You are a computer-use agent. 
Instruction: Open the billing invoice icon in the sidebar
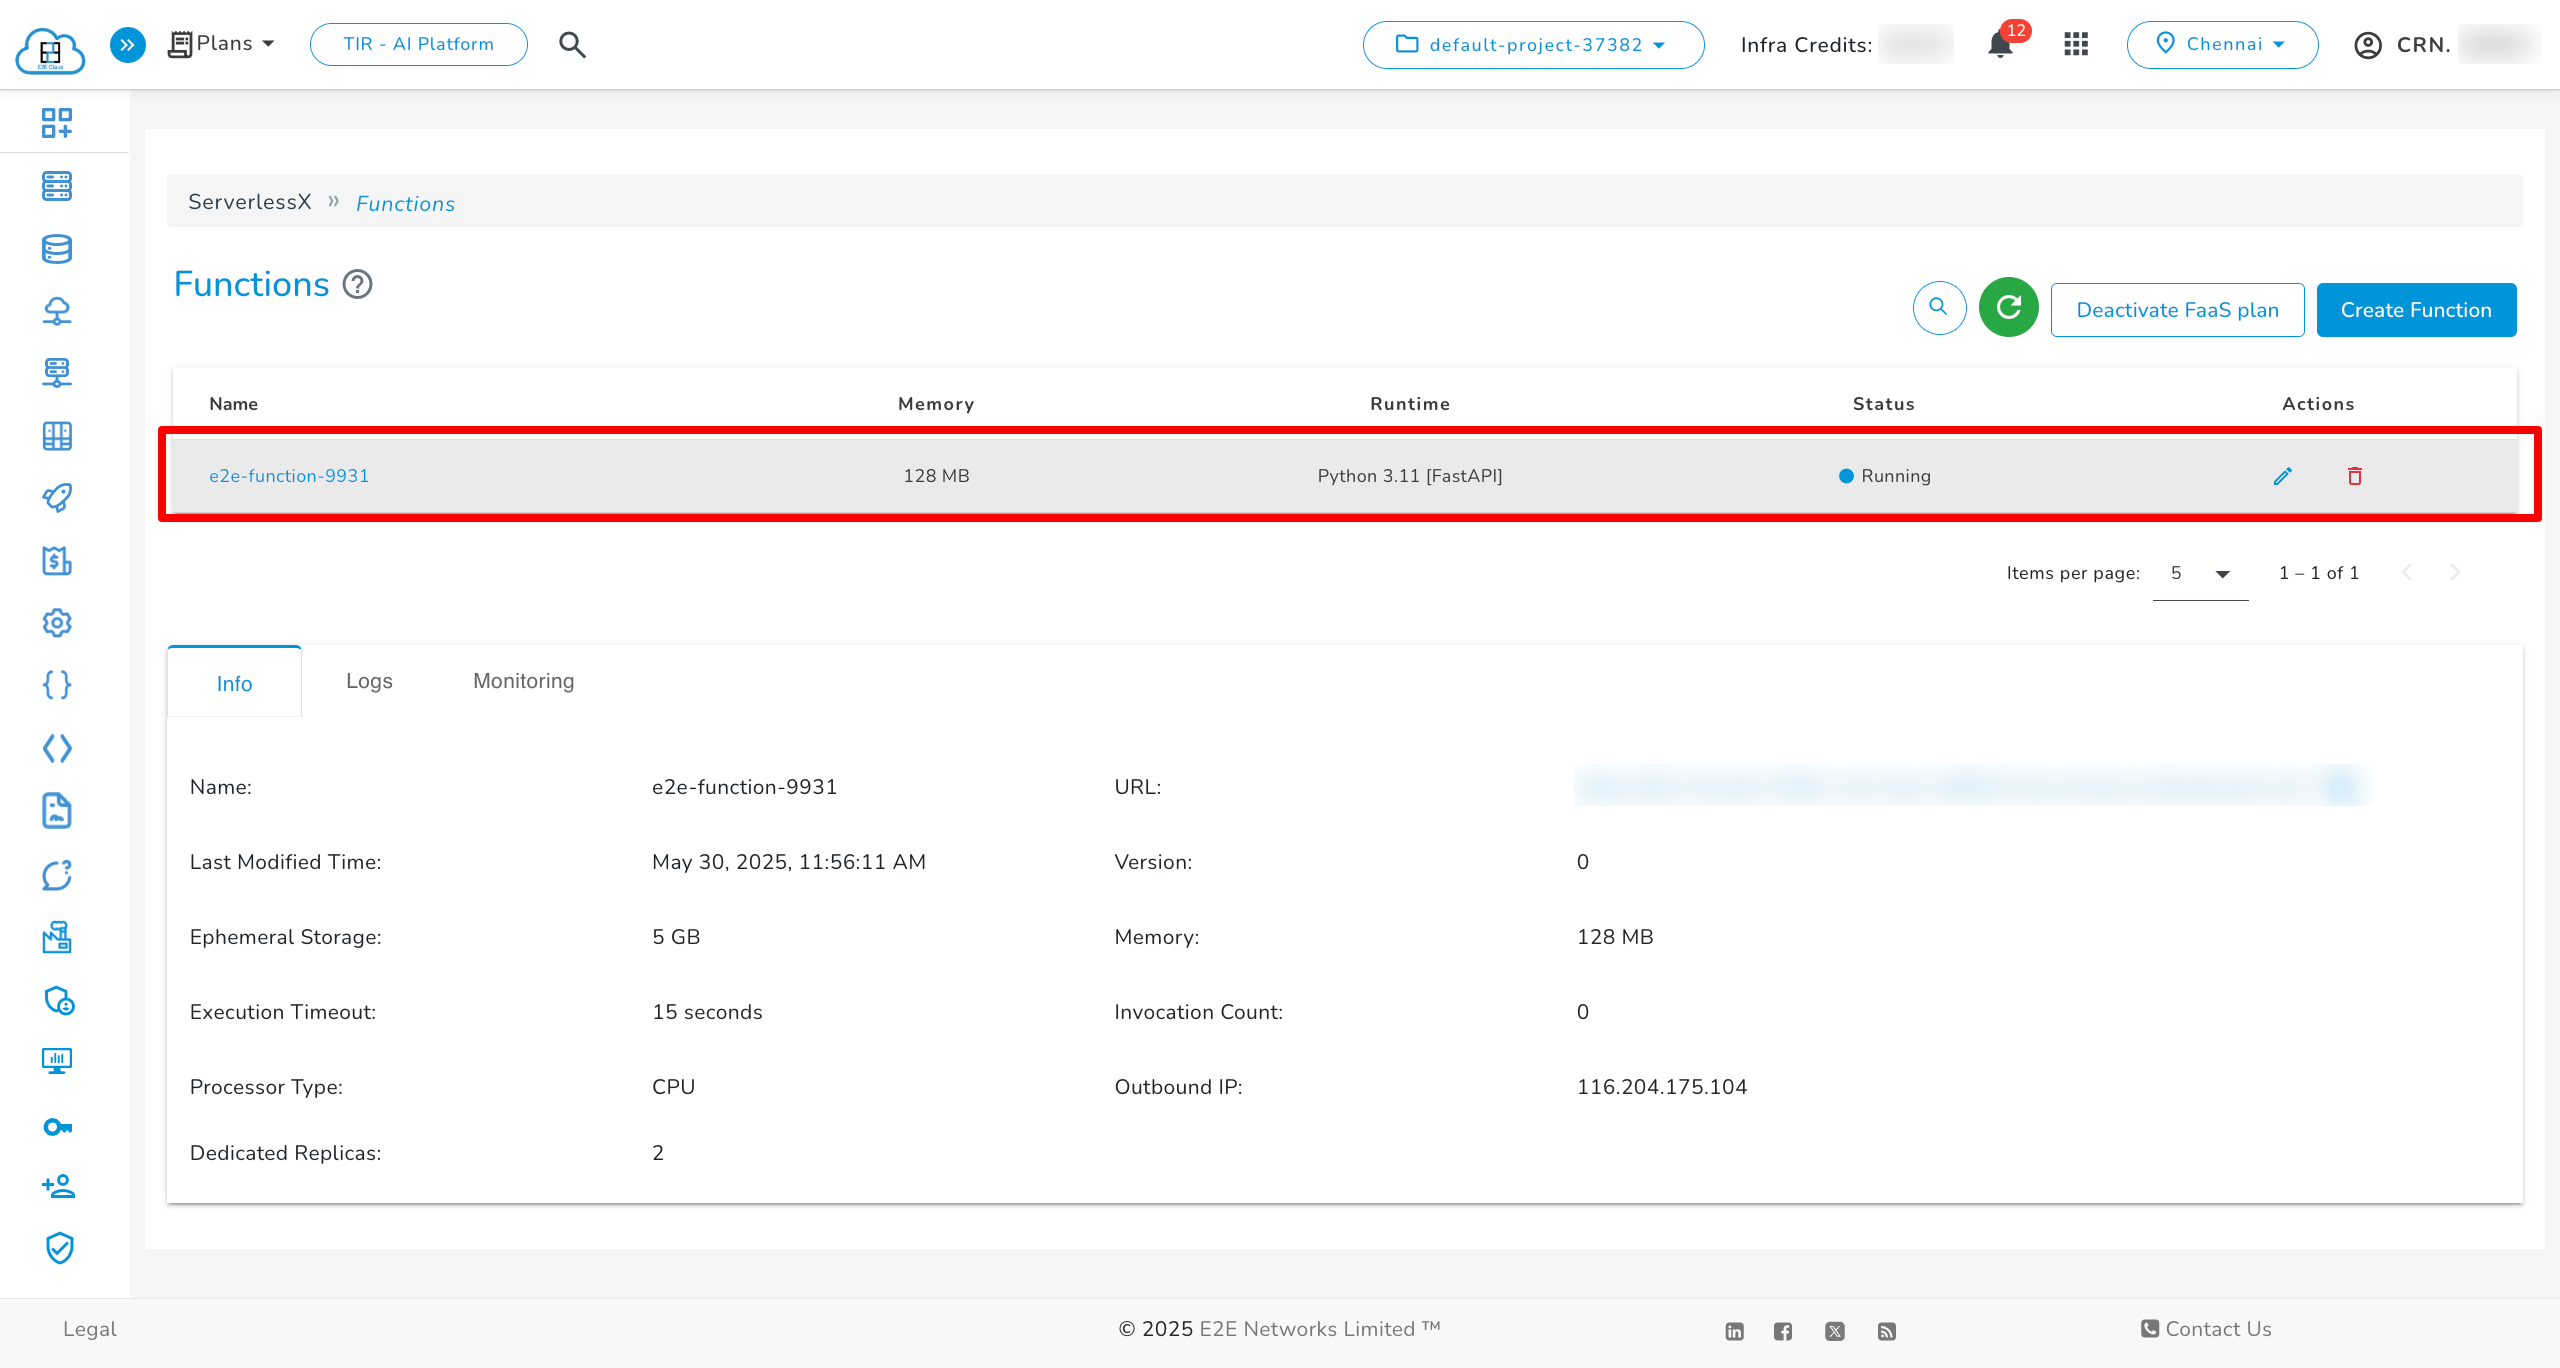coord(57,561)
